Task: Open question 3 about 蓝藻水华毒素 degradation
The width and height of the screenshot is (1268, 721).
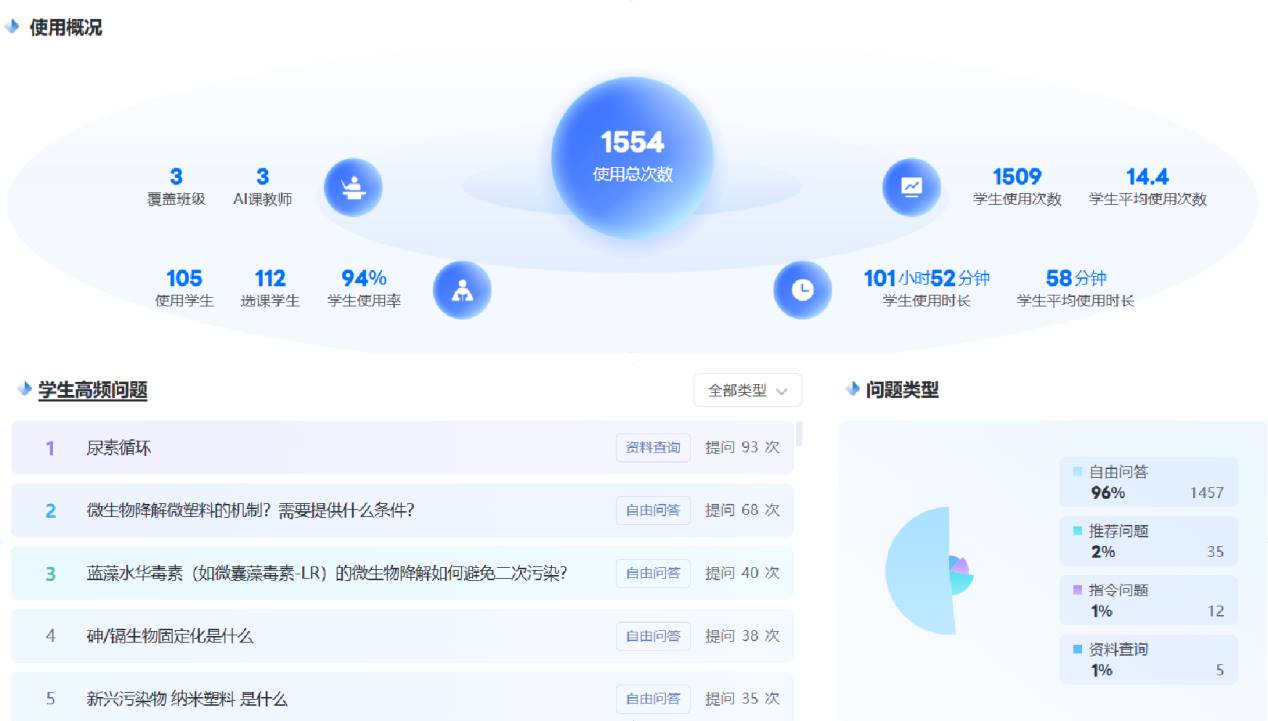Action: pos(326,573)
